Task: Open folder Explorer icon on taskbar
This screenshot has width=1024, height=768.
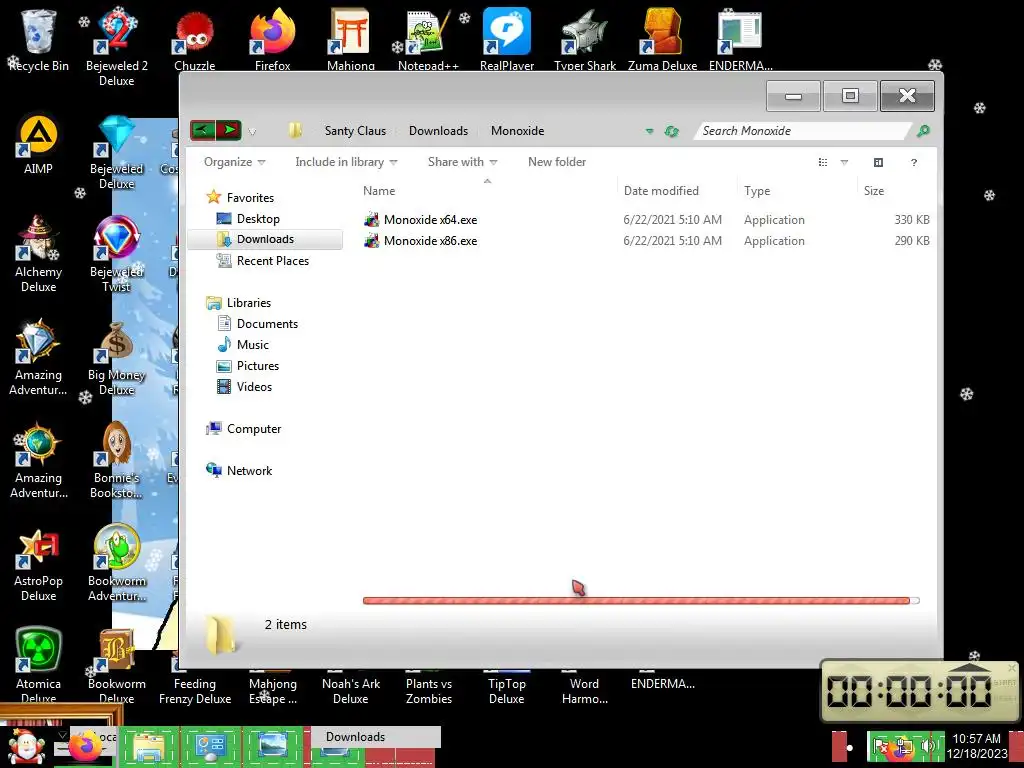Action: click(x=149, y=746)
